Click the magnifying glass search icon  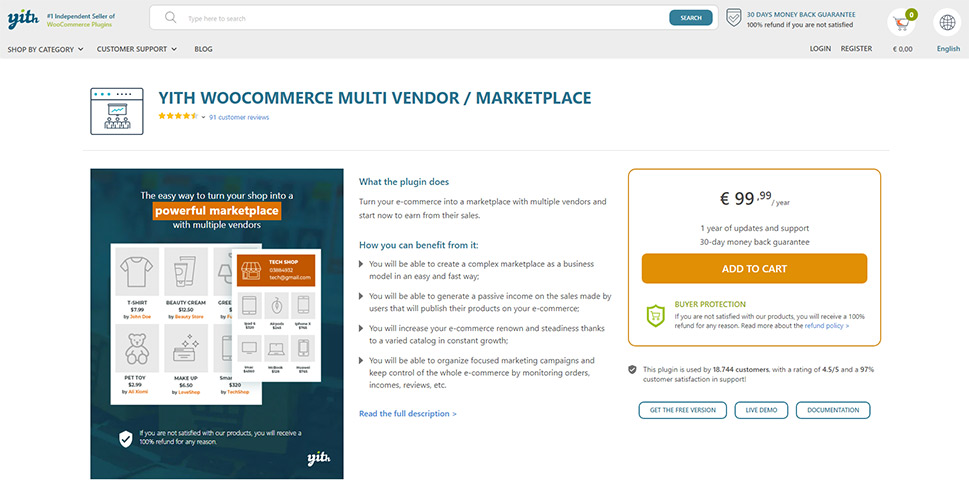pyautogui.click(x=171, y=18)
